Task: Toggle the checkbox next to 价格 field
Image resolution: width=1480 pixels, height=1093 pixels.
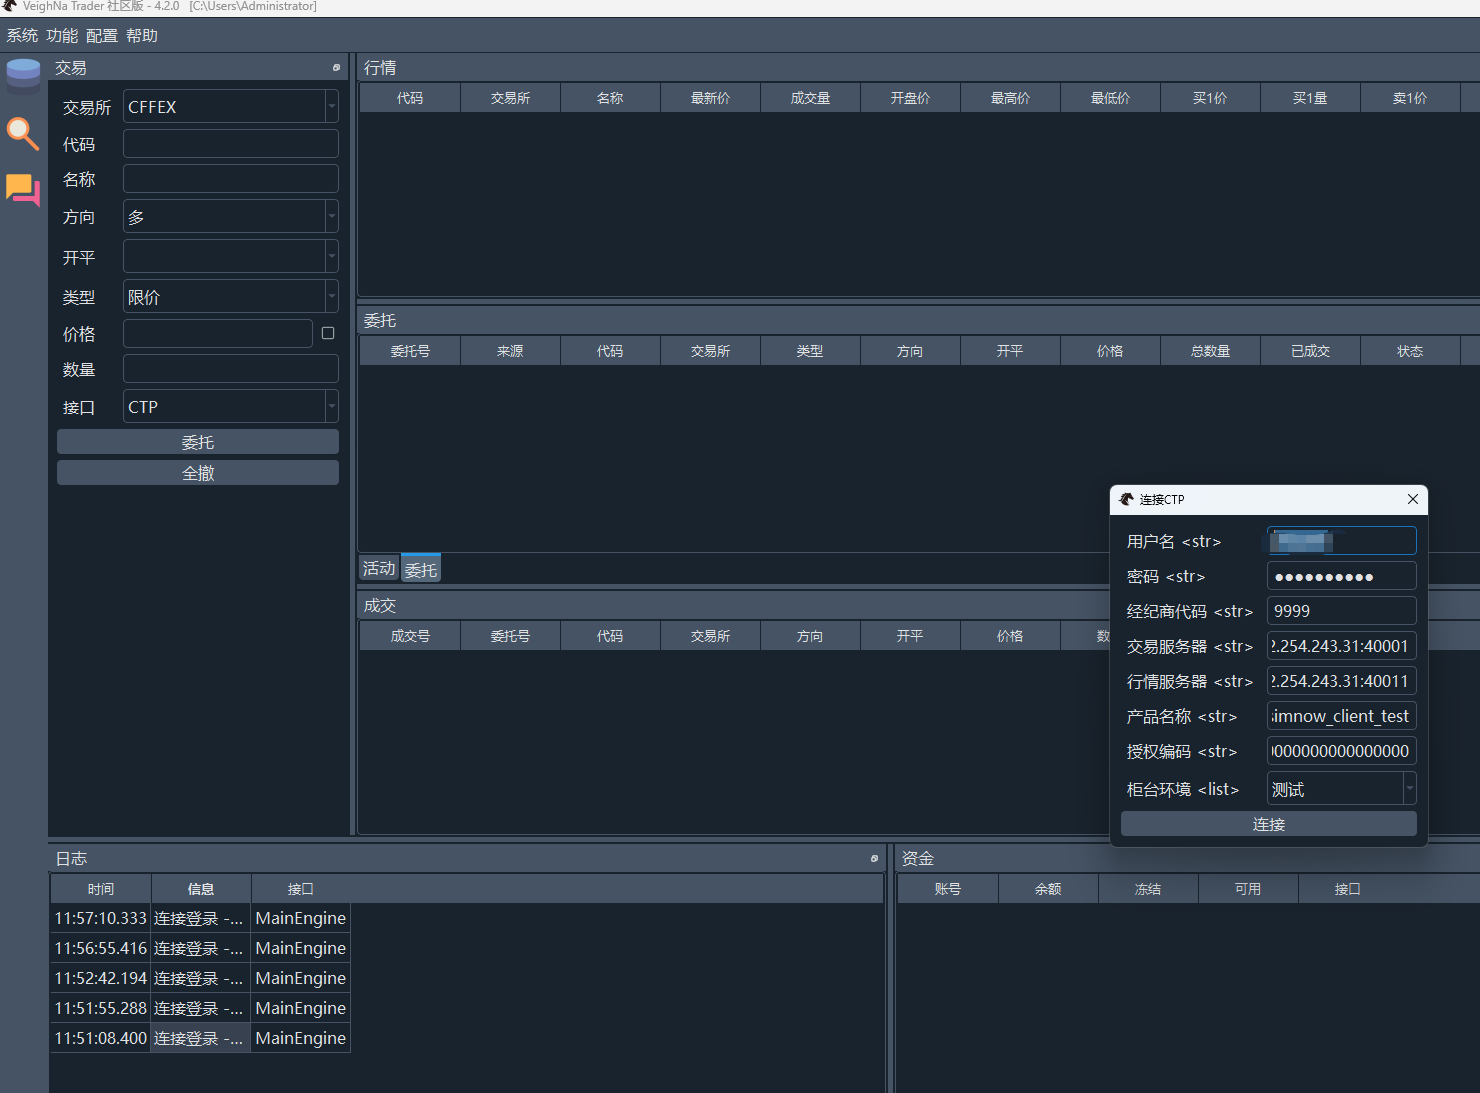Action: pyautogui.click(x=328, y=333)
